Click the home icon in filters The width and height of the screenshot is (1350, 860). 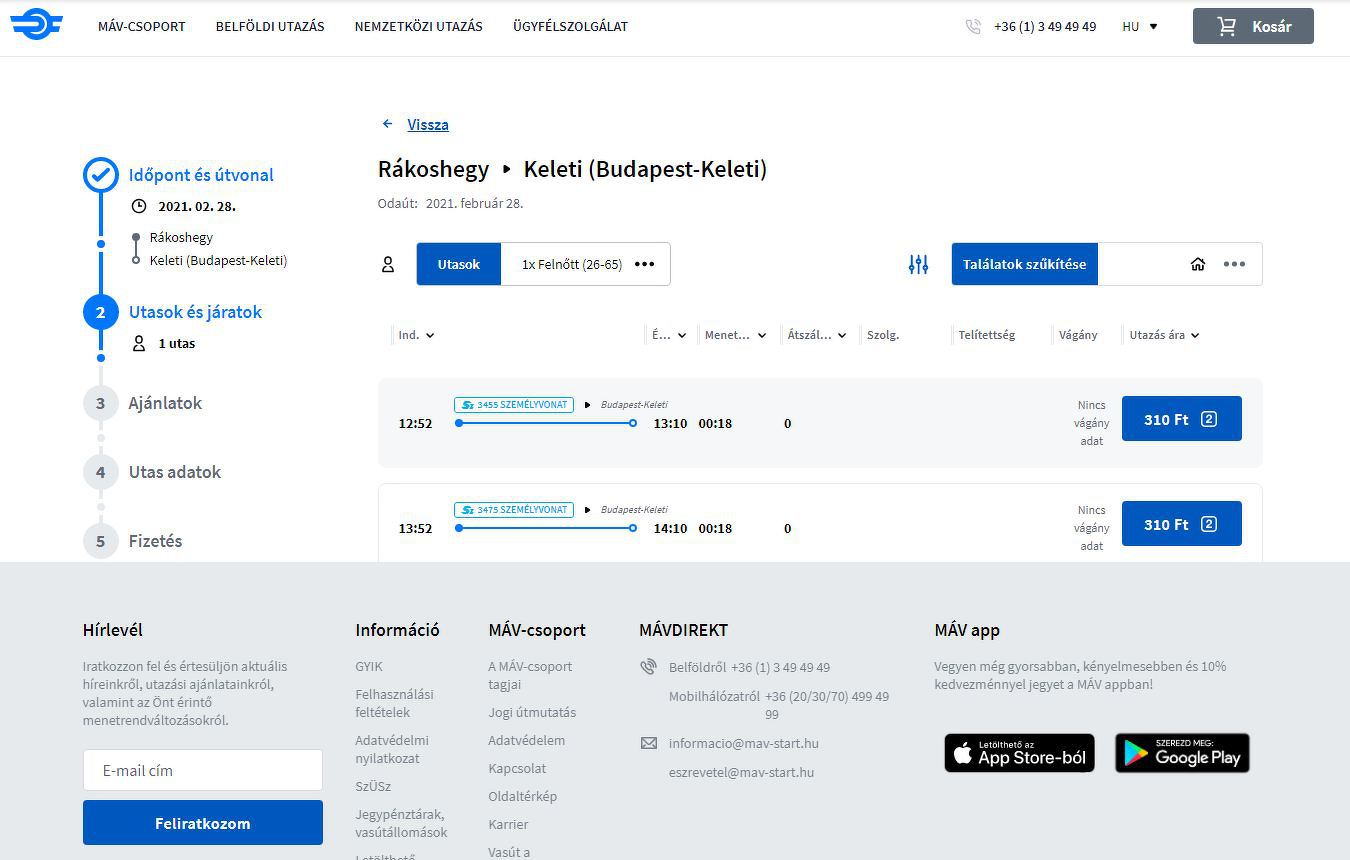(1198, 264)
